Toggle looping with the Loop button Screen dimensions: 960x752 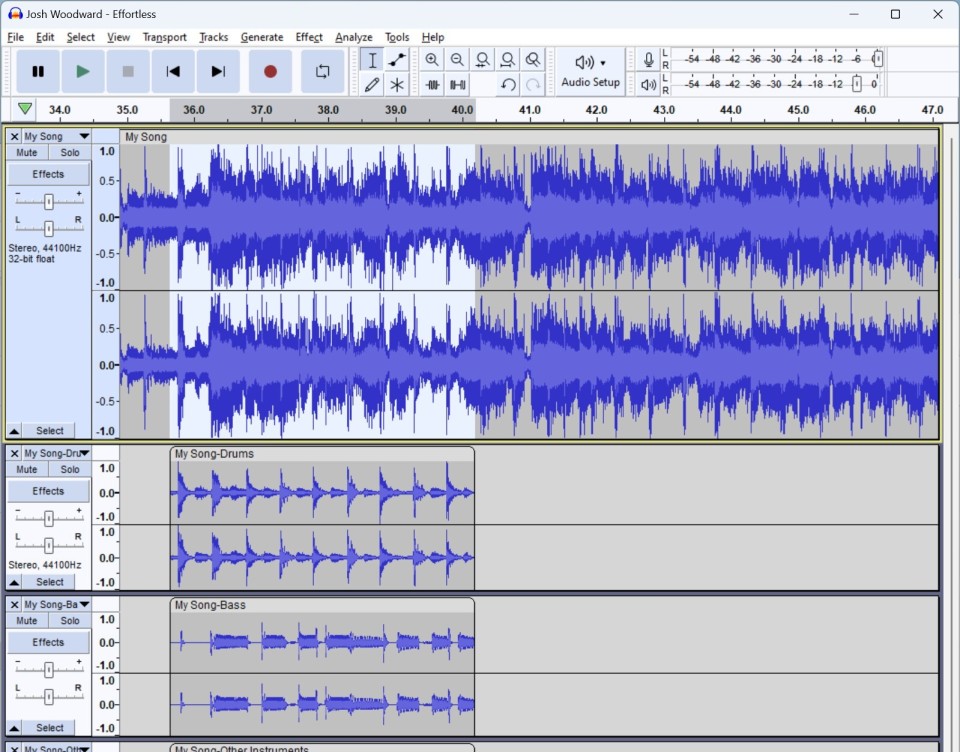point(322,71)
